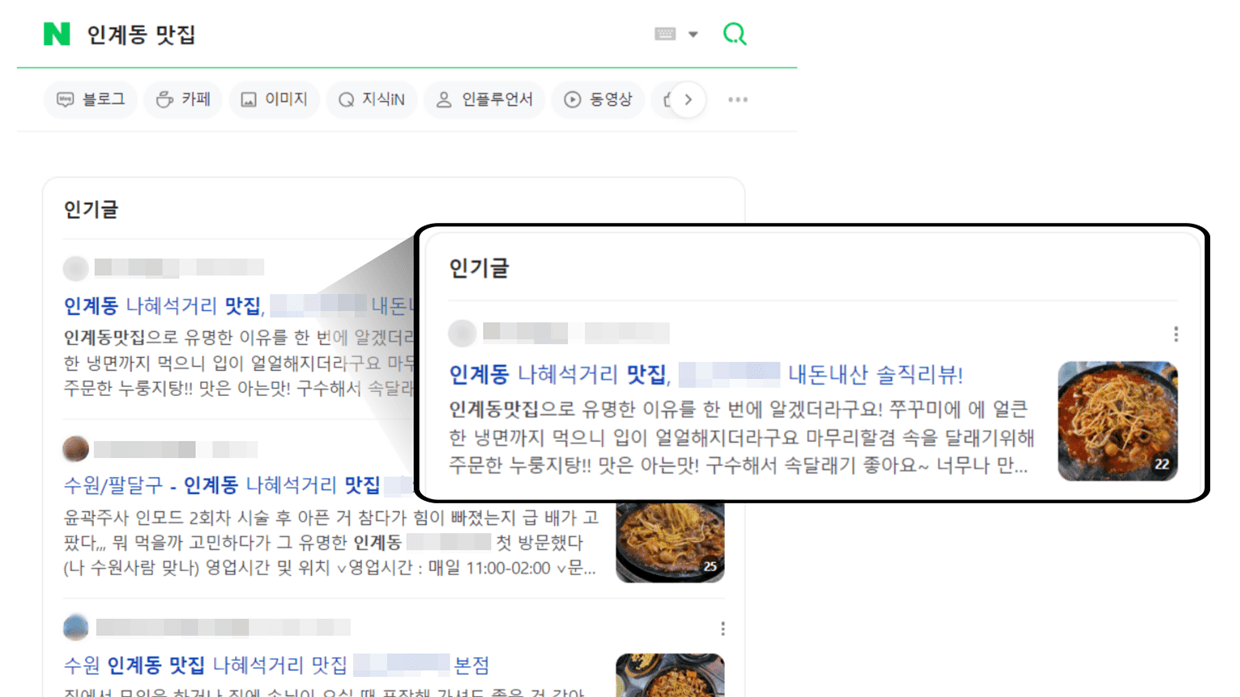
Task: Show more tabs with the right chevron
Action: pyautogui.click(x=688, y=100)
